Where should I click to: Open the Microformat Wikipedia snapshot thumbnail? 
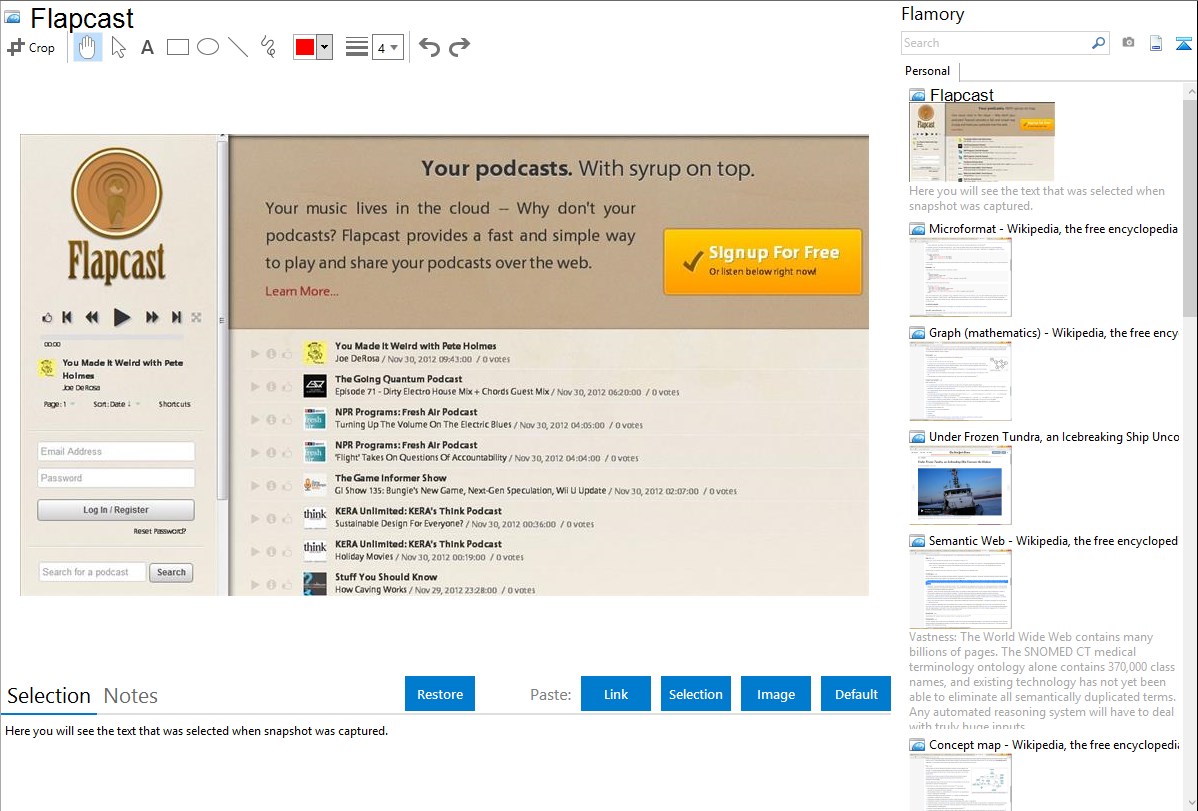pos(960,277)
